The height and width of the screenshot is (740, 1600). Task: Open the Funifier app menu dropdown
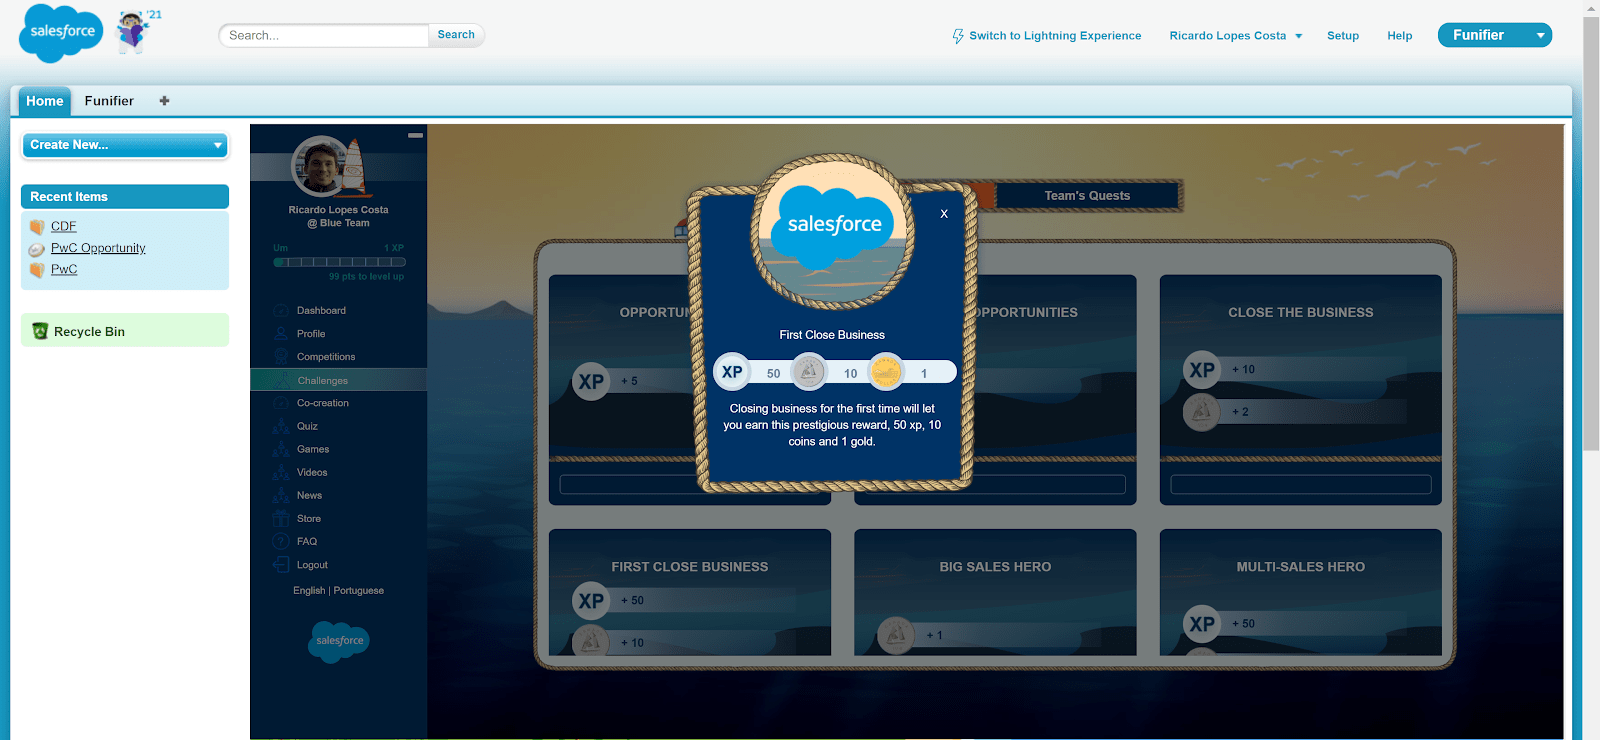coord(1540,36)
